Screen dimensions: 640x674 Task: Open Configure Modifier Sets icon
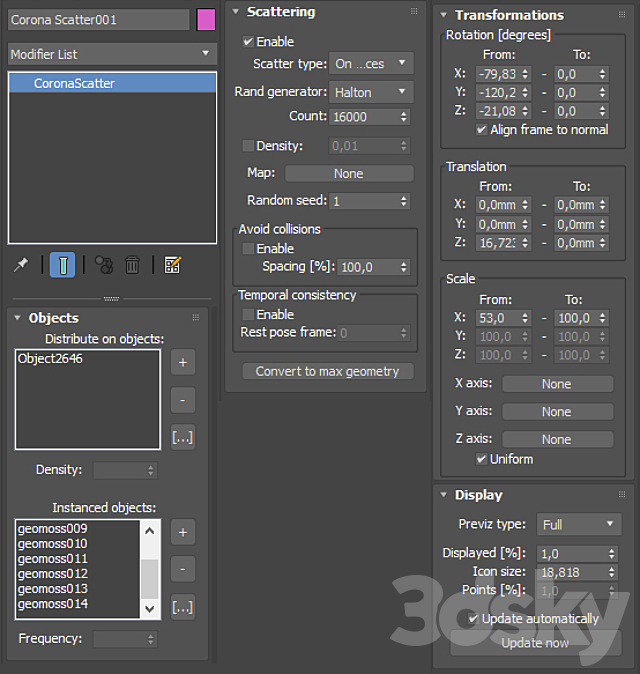click(172, 265)
